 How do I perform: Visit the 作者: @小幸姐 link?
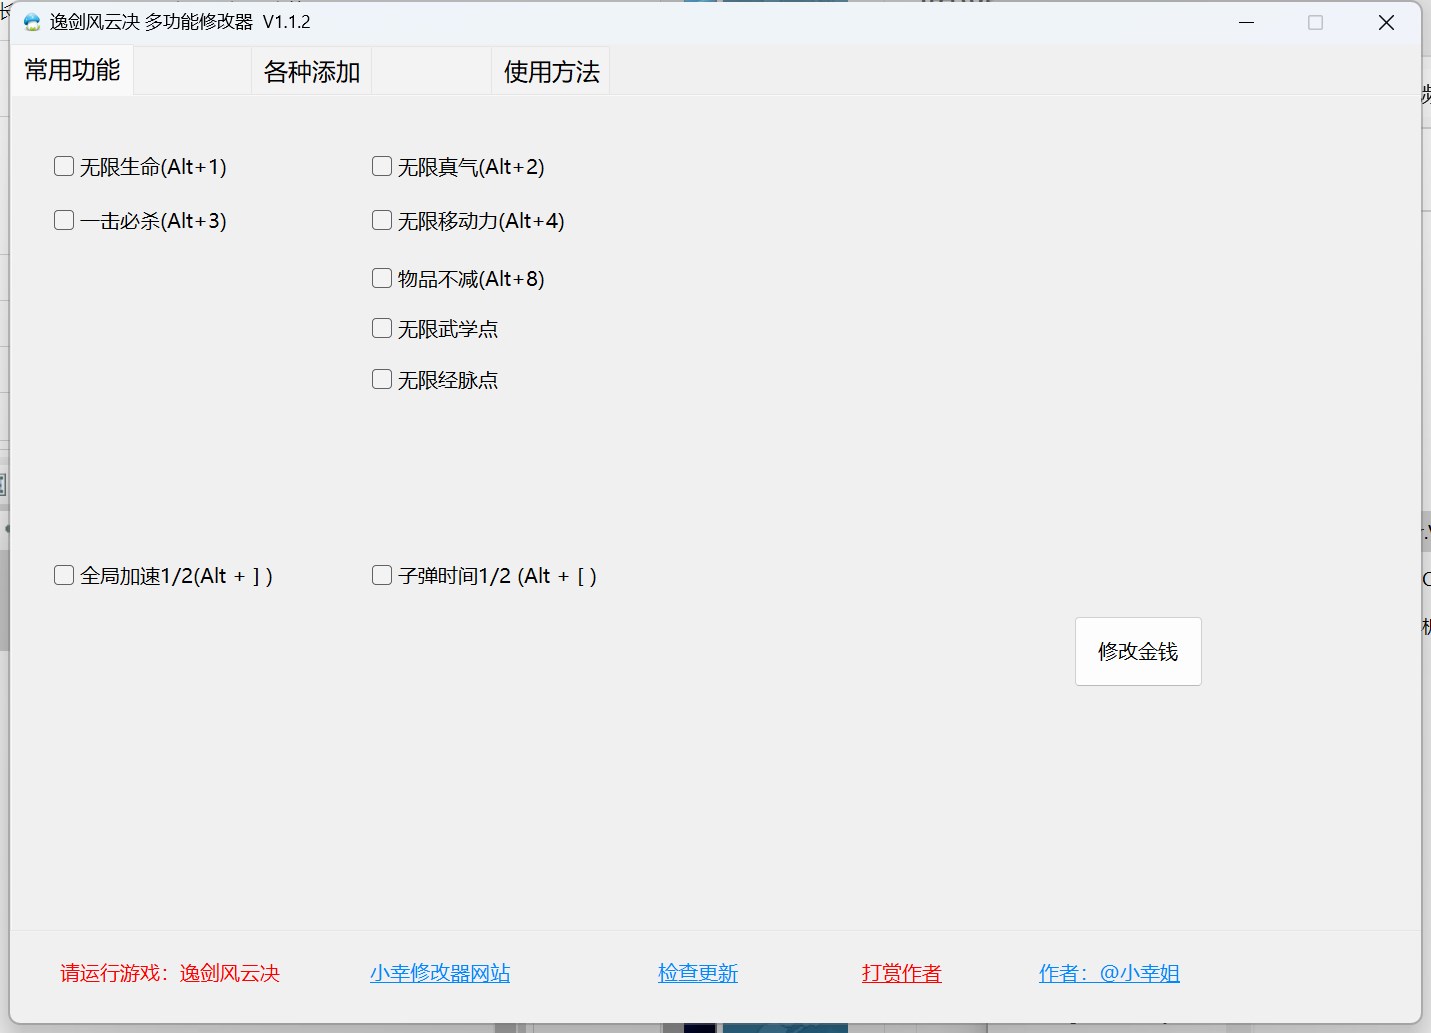coord(1109,973)
